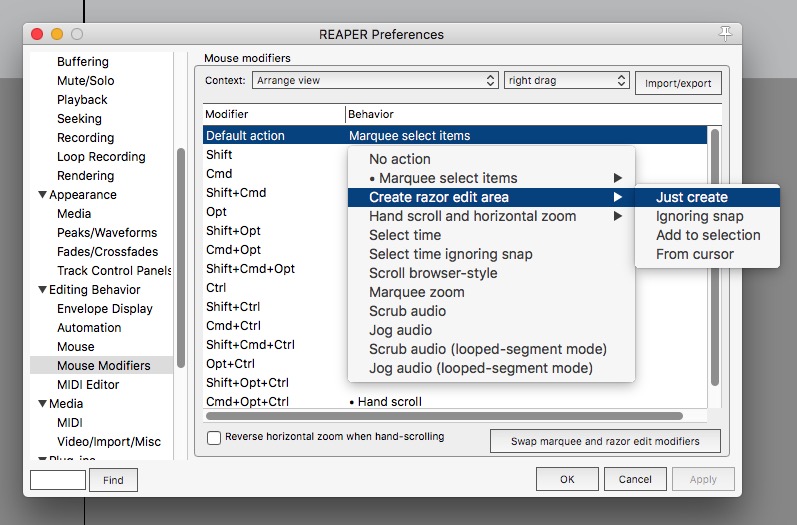Choose Marquee zoom option
797x525 pixels.
pos(491,292)
